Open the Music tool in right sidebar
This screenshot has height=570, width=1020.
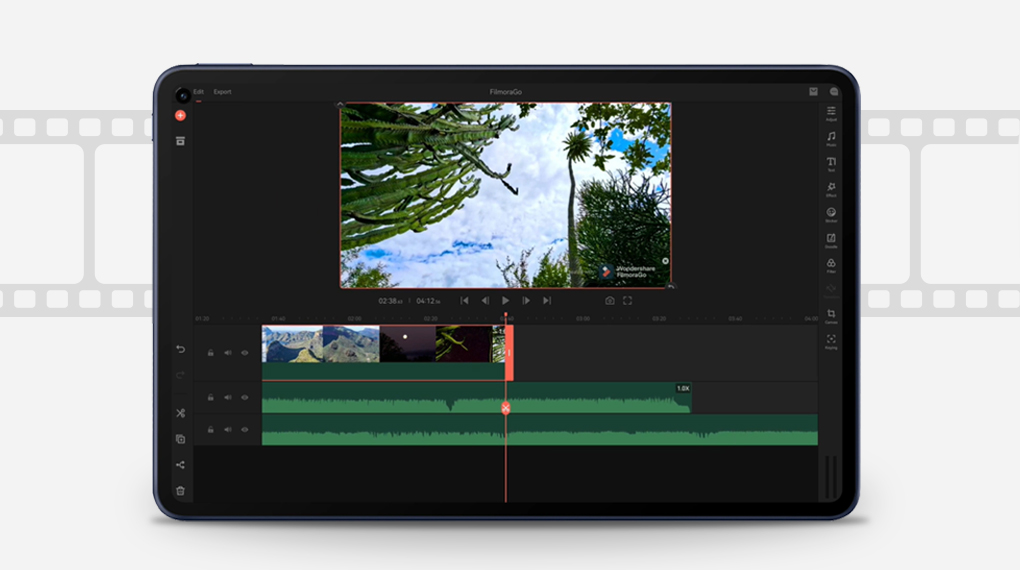pos(831,138)
